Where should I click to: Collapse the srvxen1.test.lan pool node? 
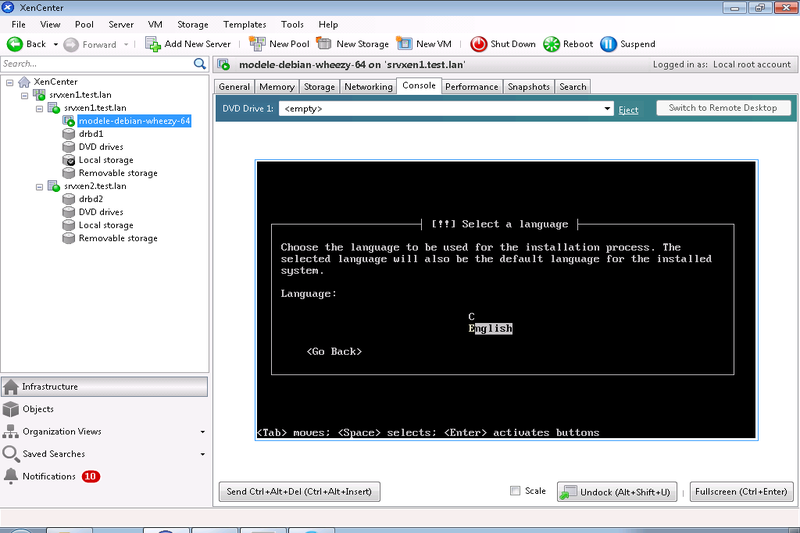pos(24,95)
